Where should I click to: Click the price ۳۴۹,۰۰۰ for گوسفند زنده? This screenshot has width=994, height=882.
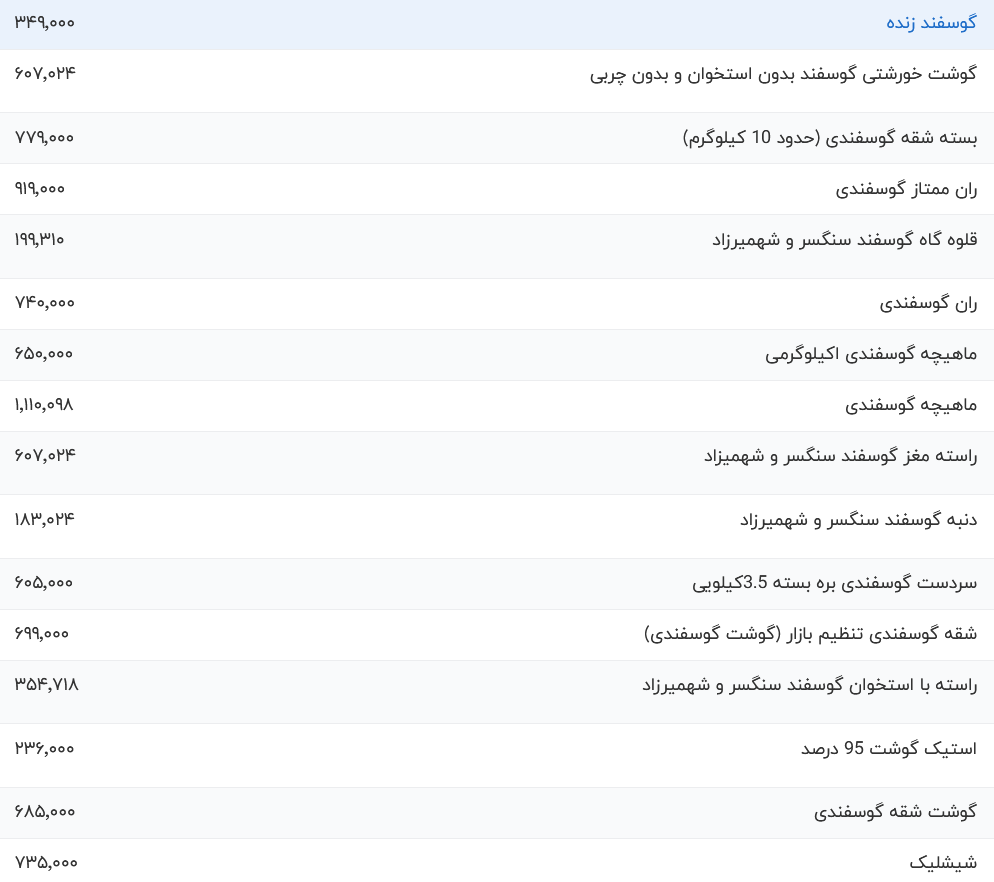click(x=43, y=22)
